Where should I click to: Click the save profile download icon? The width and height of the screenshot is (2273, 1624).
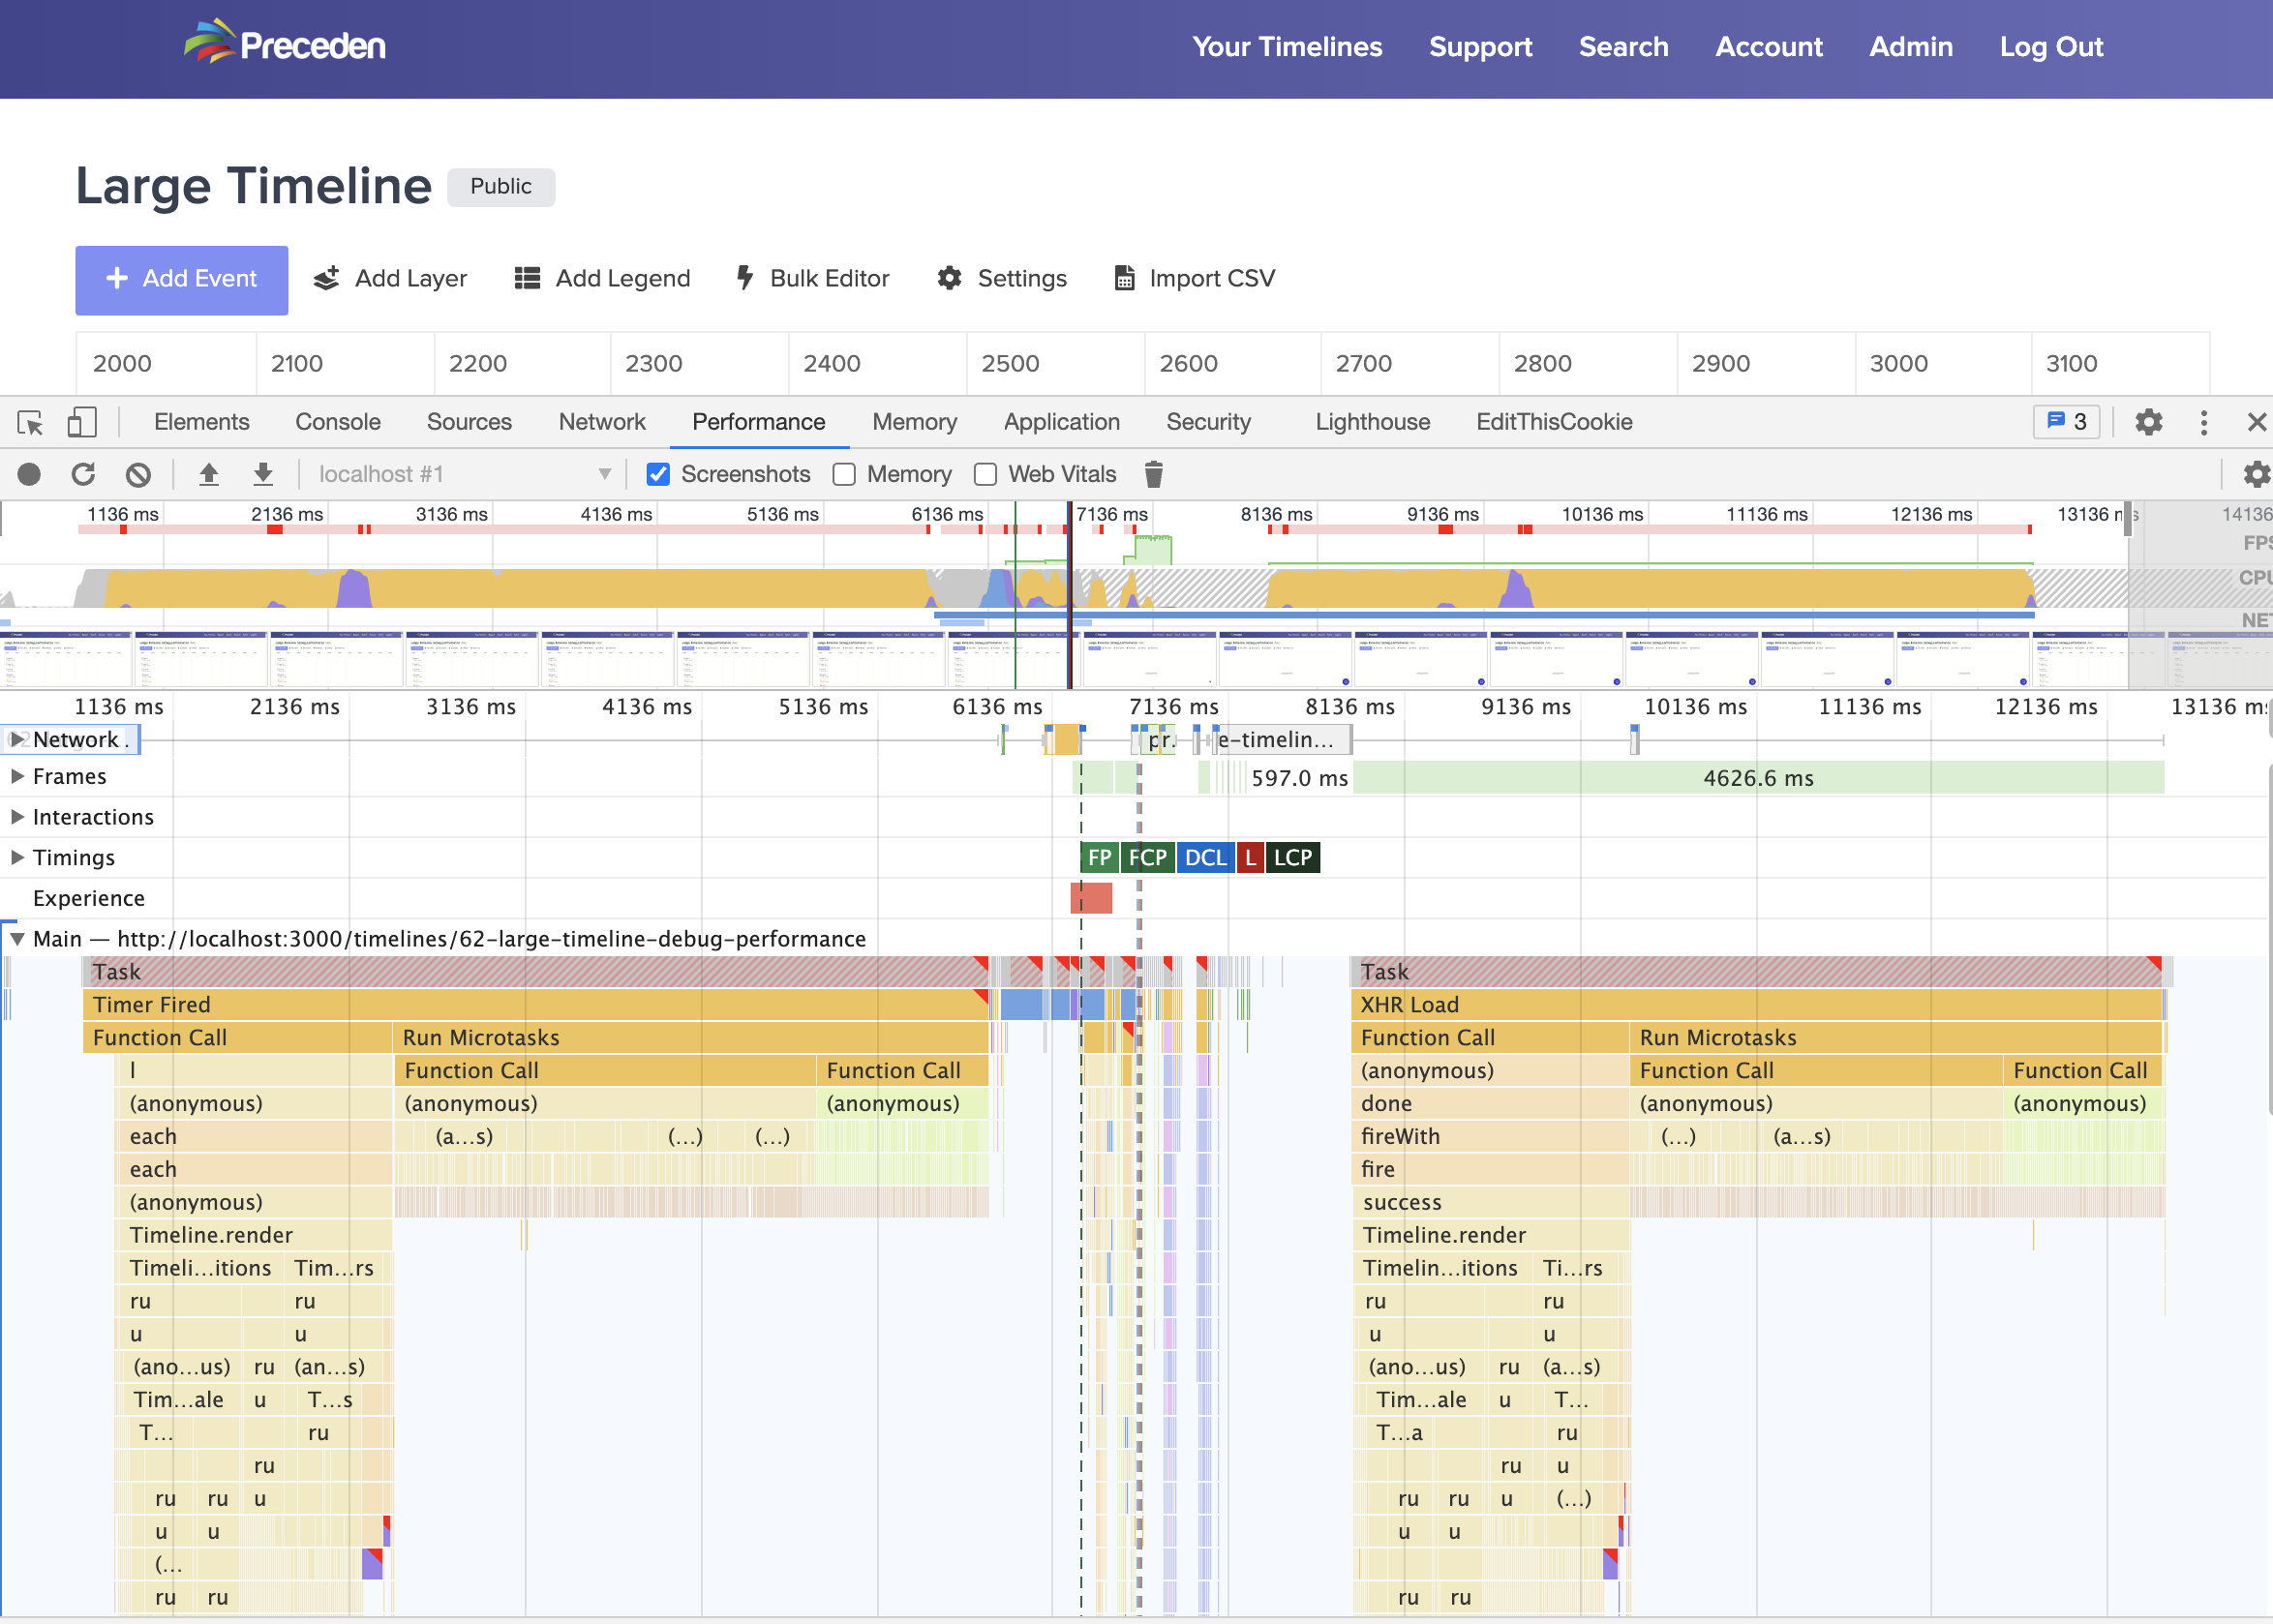point(263,474)
